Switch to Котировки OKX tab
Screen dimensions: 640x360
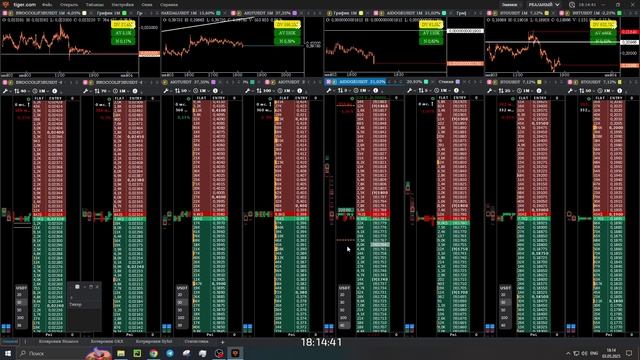point(107,342)
